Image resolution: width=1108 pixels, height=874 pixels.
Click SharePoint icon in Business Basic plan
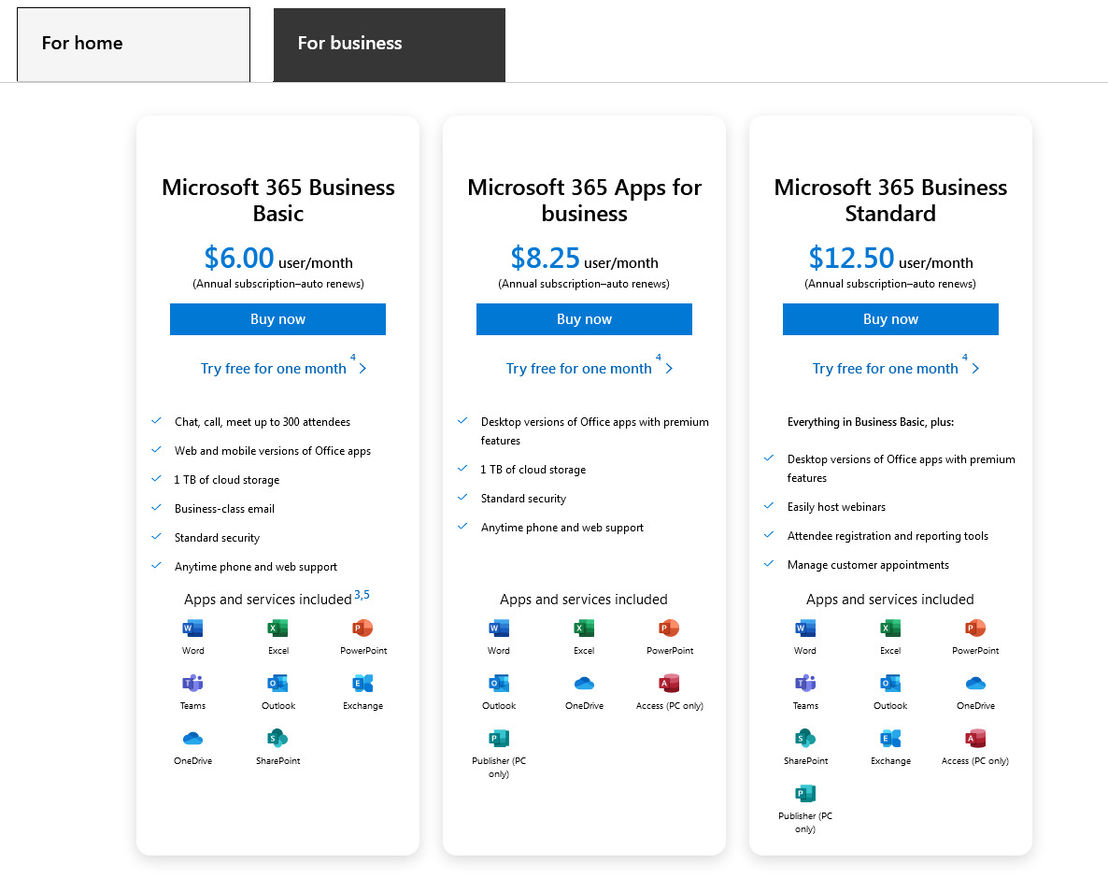(278, 738)
